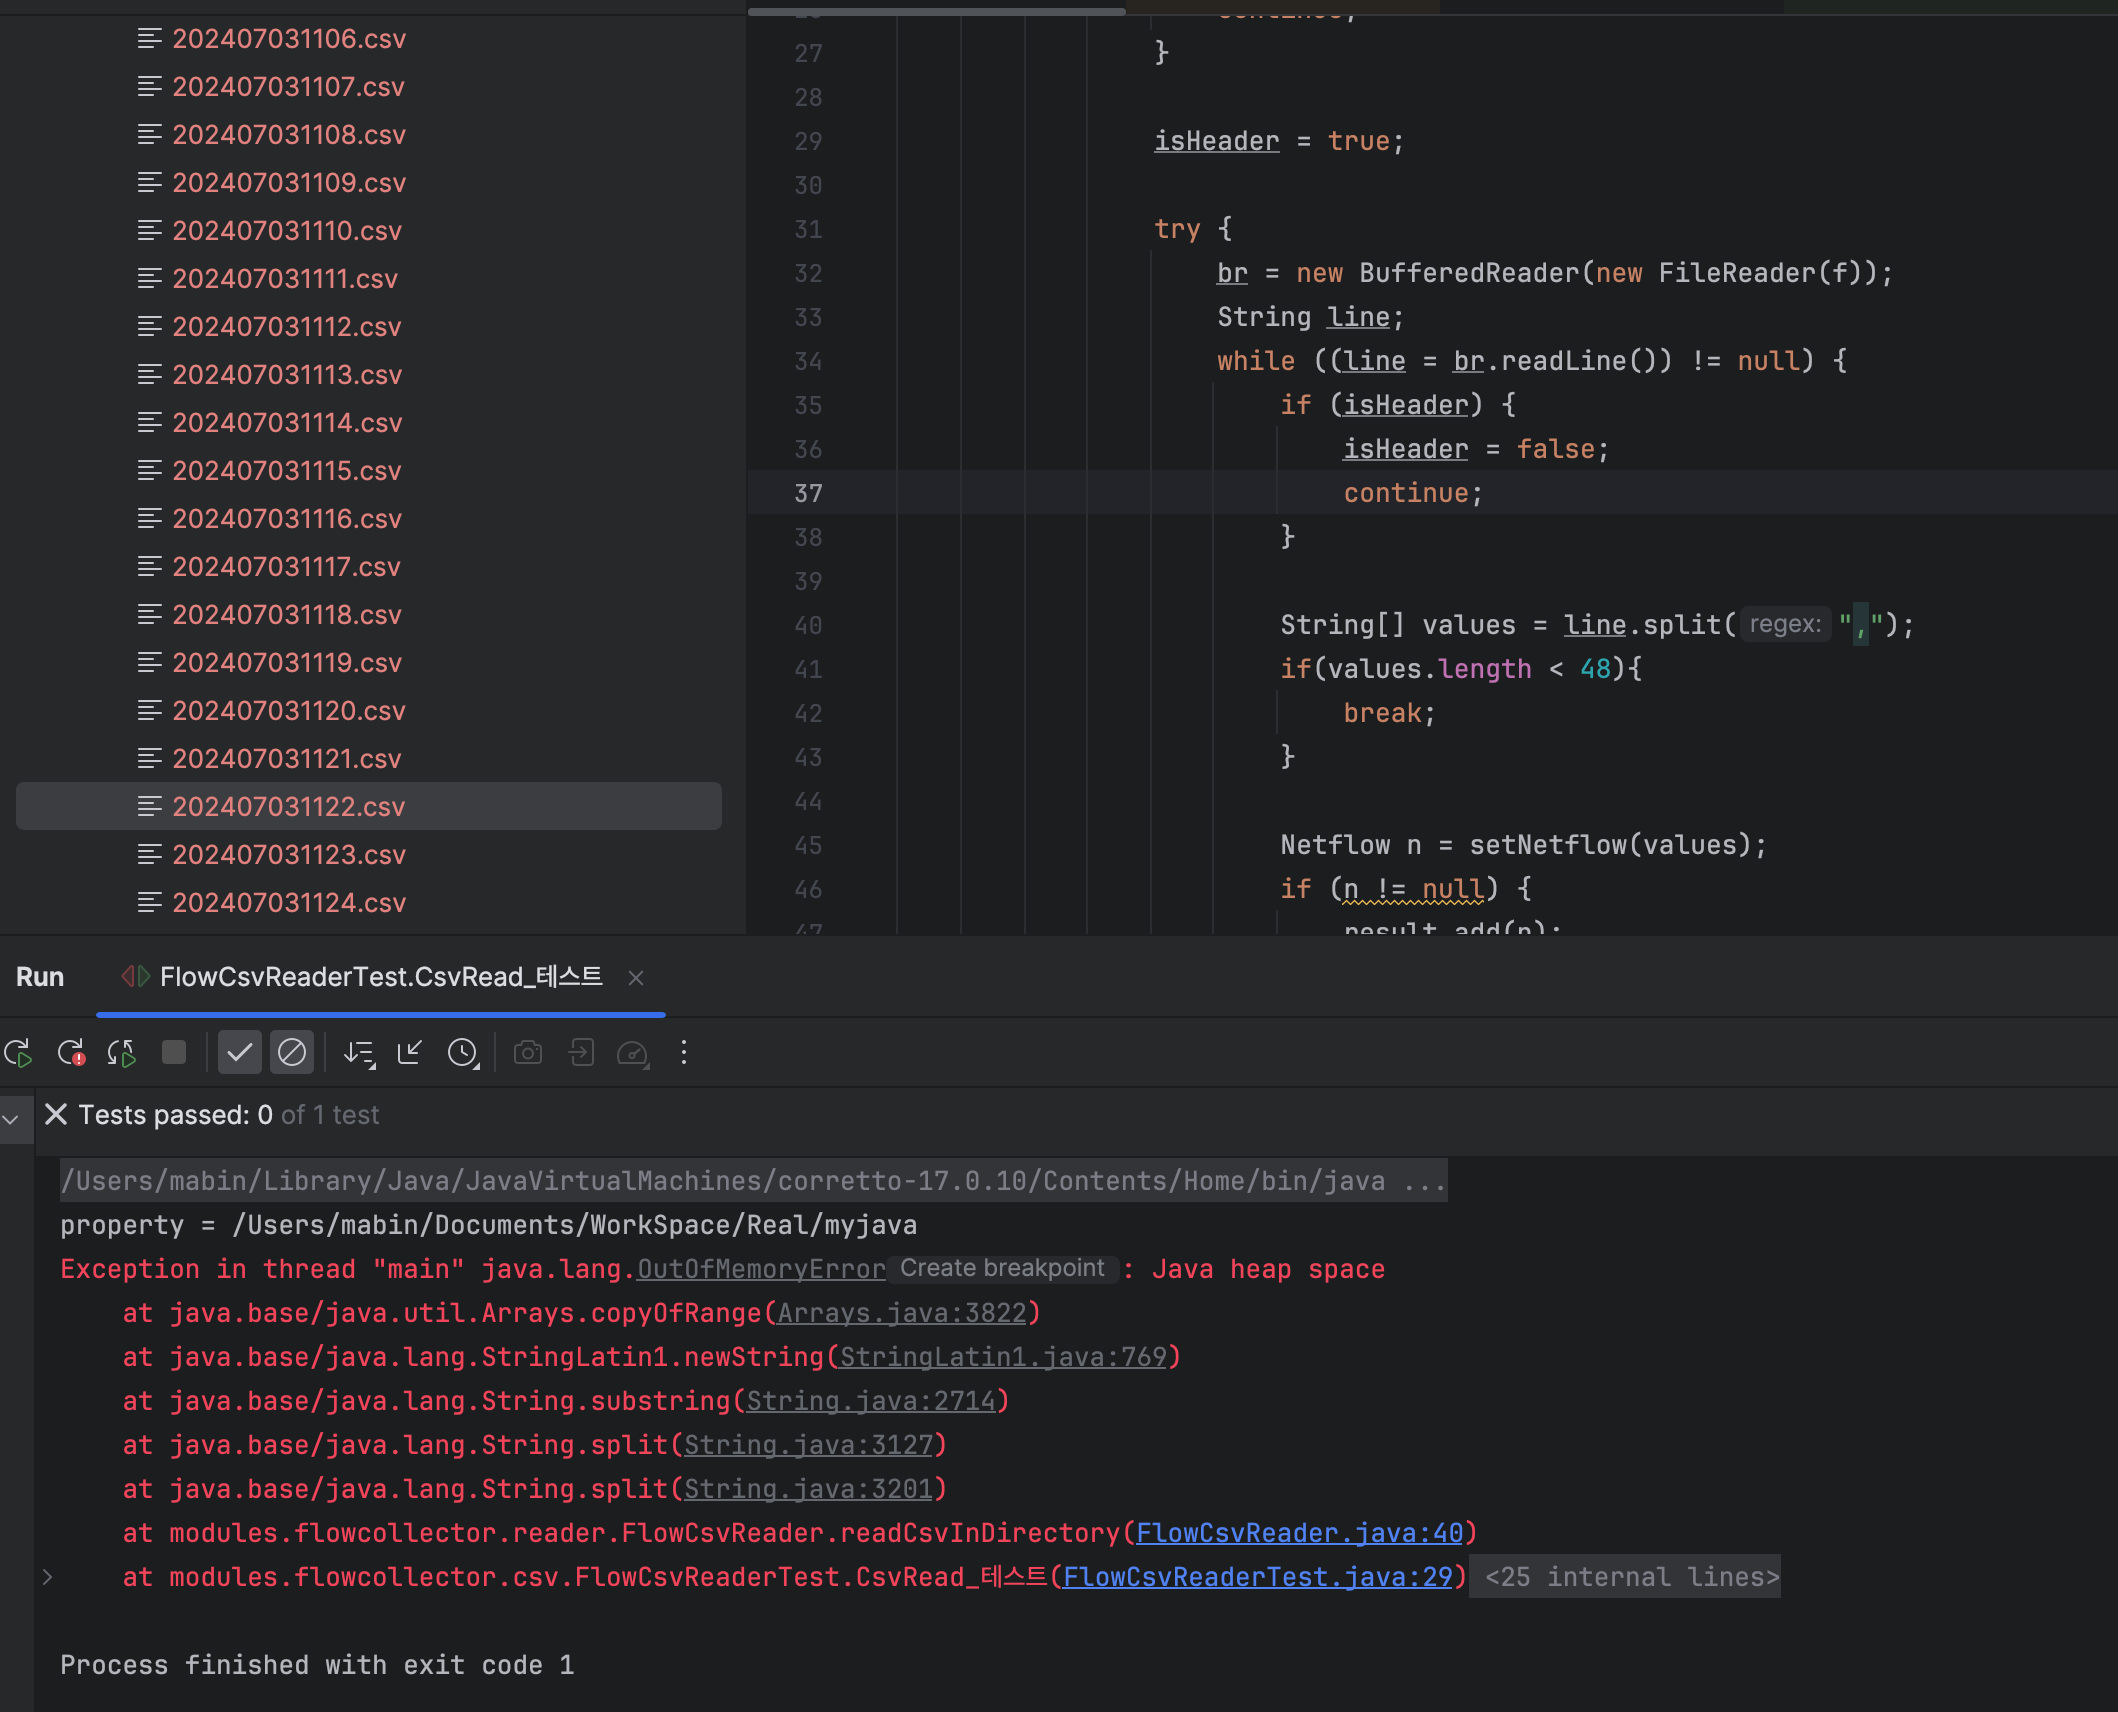This screenshot has height=1712, width=2118.
Task: Collapse the test results tree chevron
Action: point(12,1118)
